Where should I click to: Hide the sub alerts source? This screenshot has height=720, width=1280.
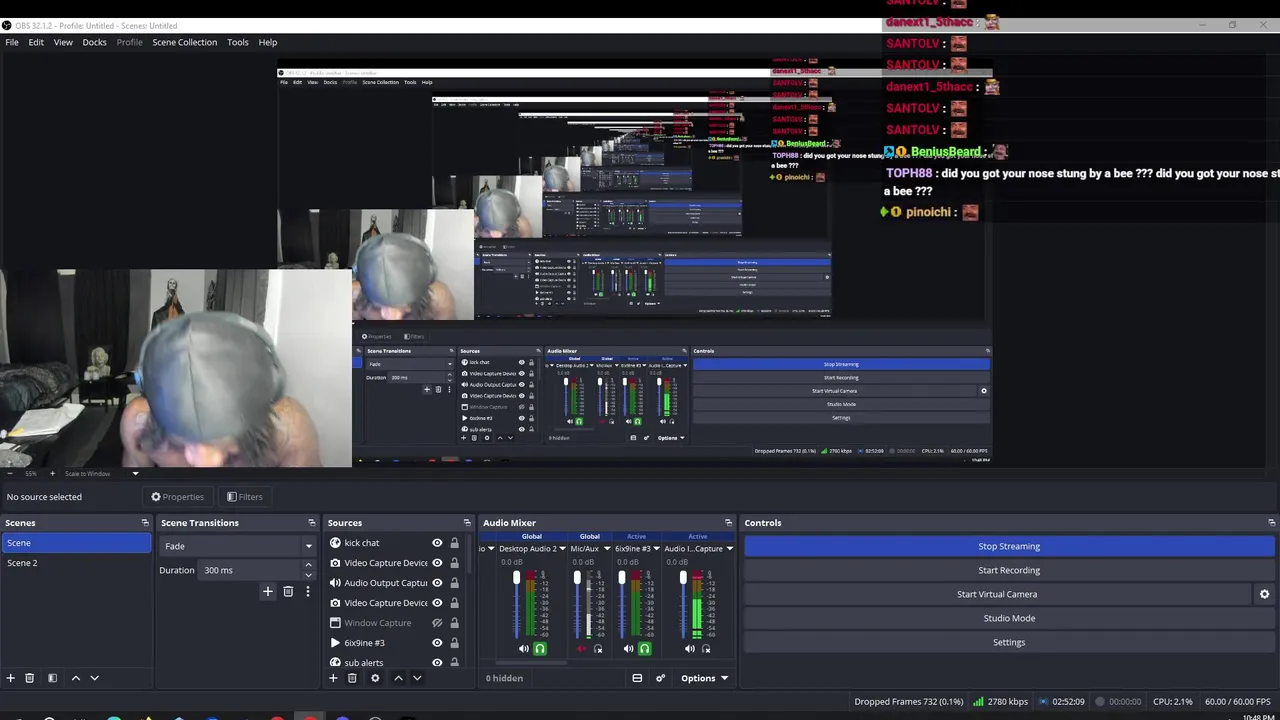pyautogui.click(x=437, y=662)
